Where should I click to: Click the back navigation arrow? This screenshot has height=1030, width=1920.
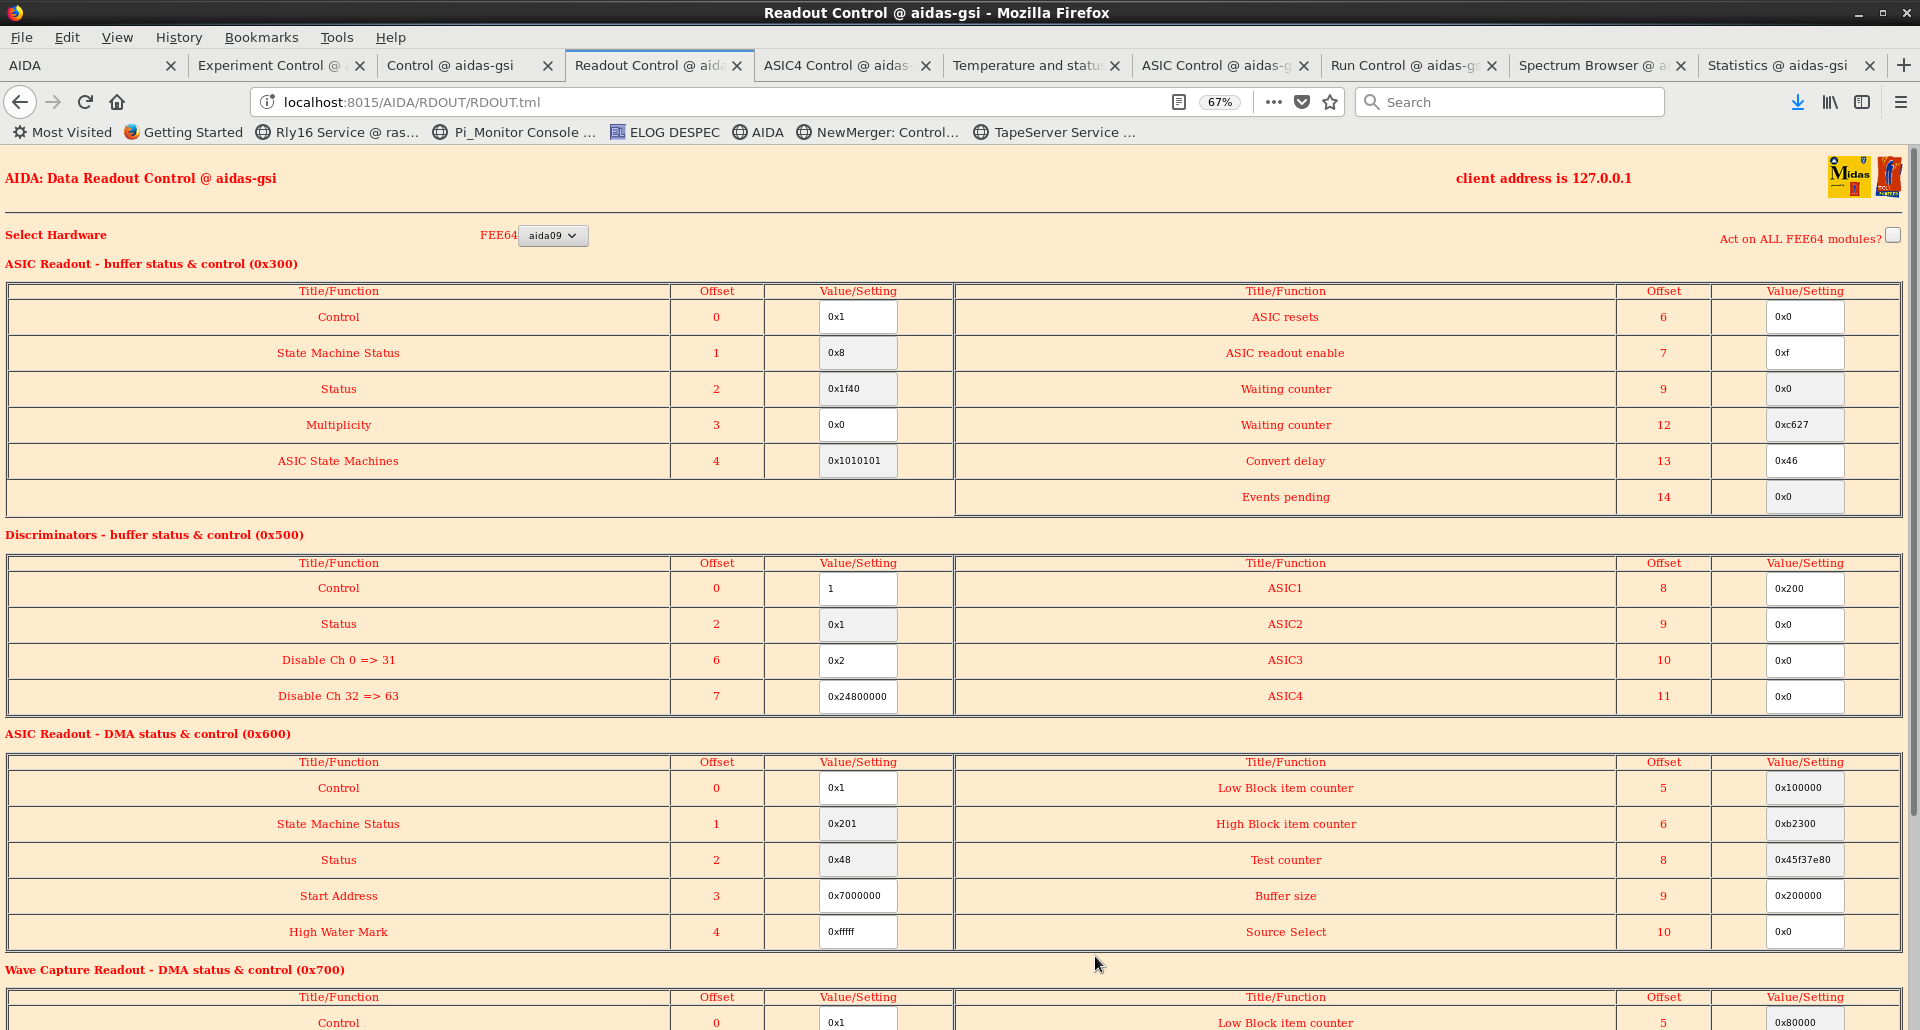coord(20,102)
